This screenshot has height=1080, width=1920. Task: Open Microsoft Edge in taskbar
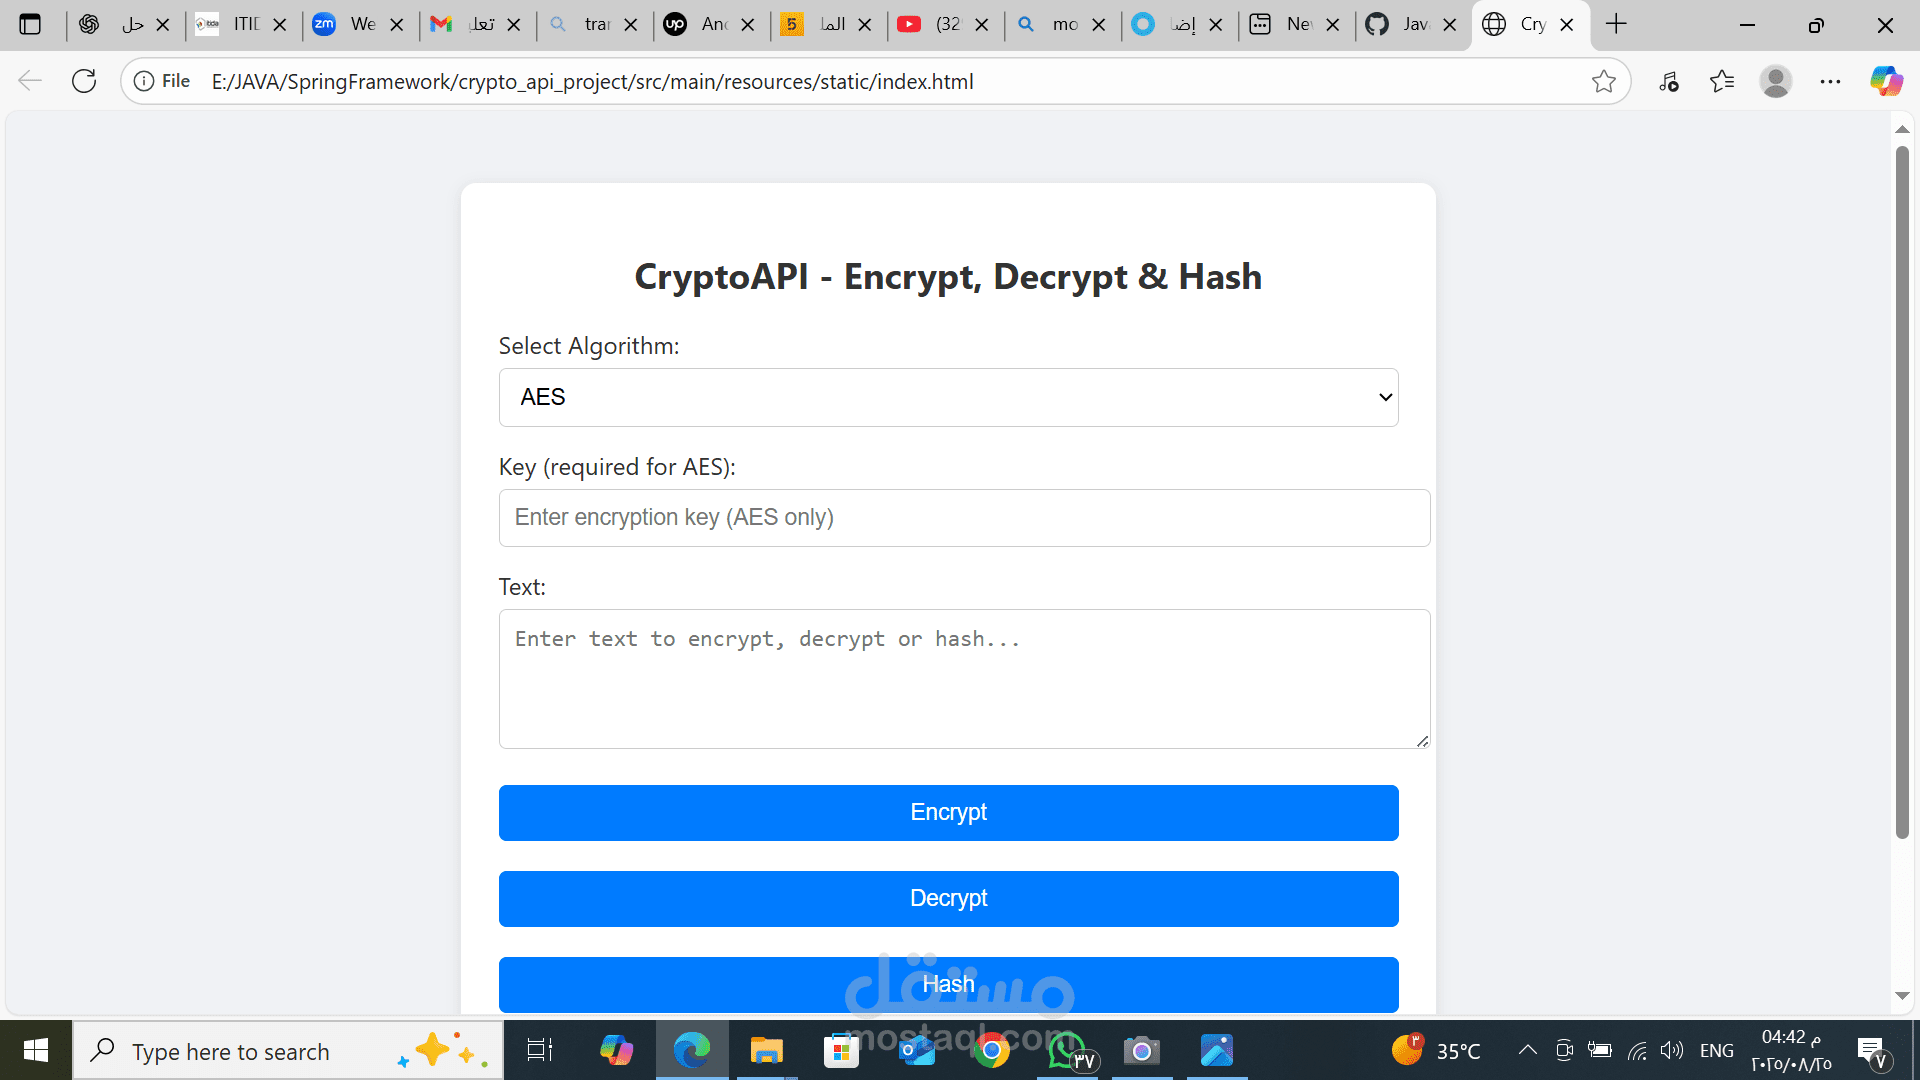coord(691,1050)
